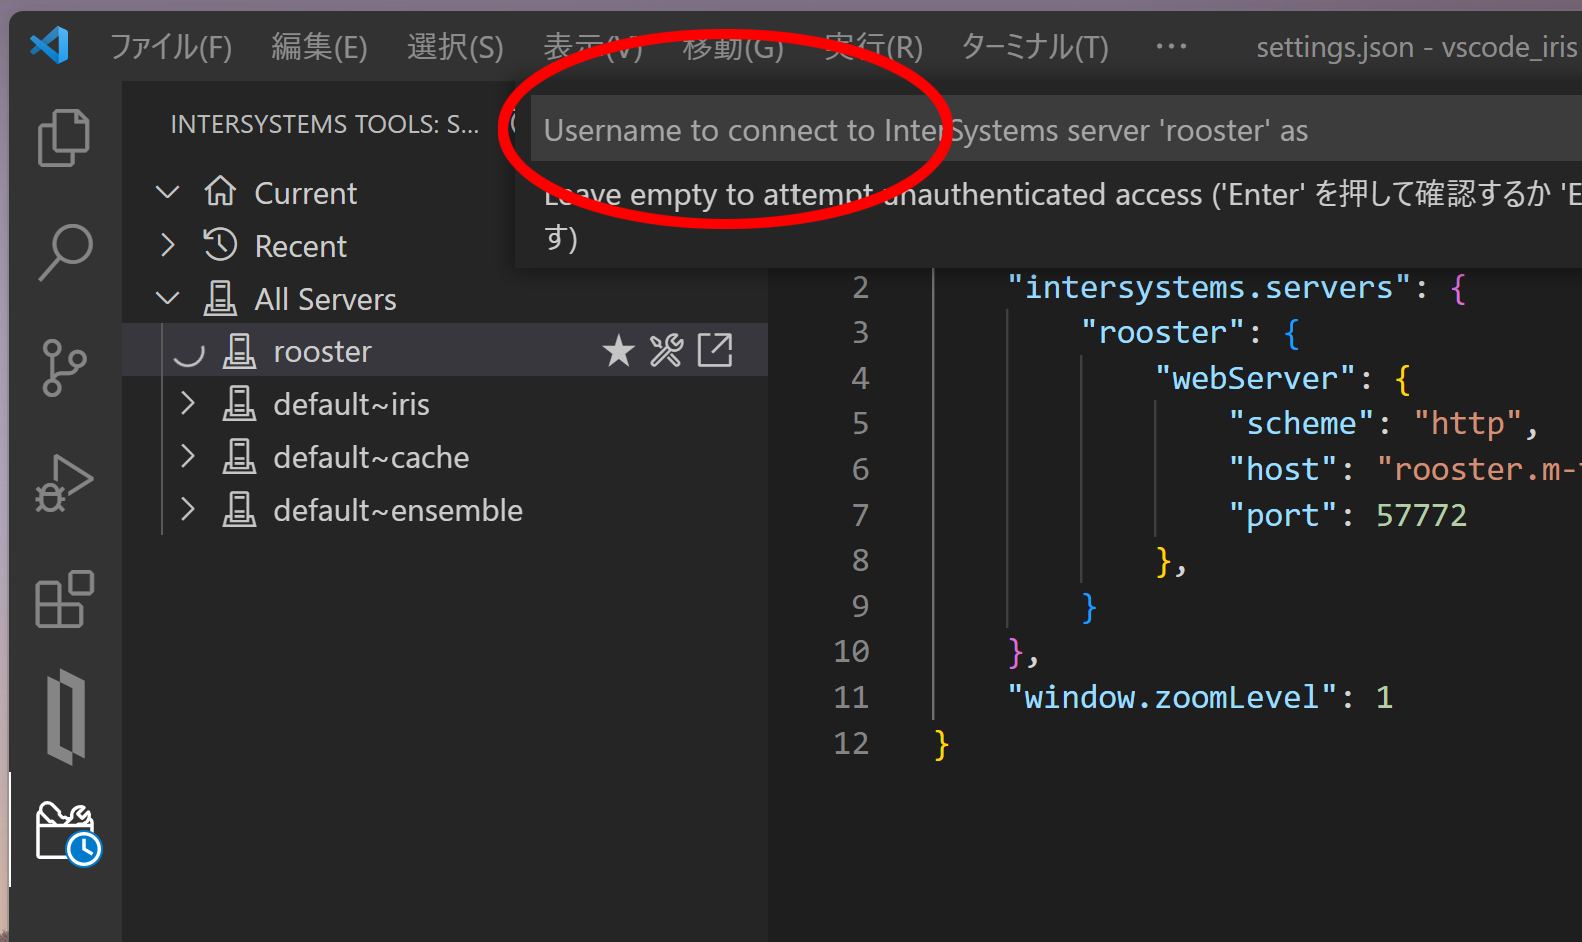The width and height of the screenshot is (1582, 942).
Task: Expand the Recent servers section
Action: pyautogui.click(x=168, y=246)
